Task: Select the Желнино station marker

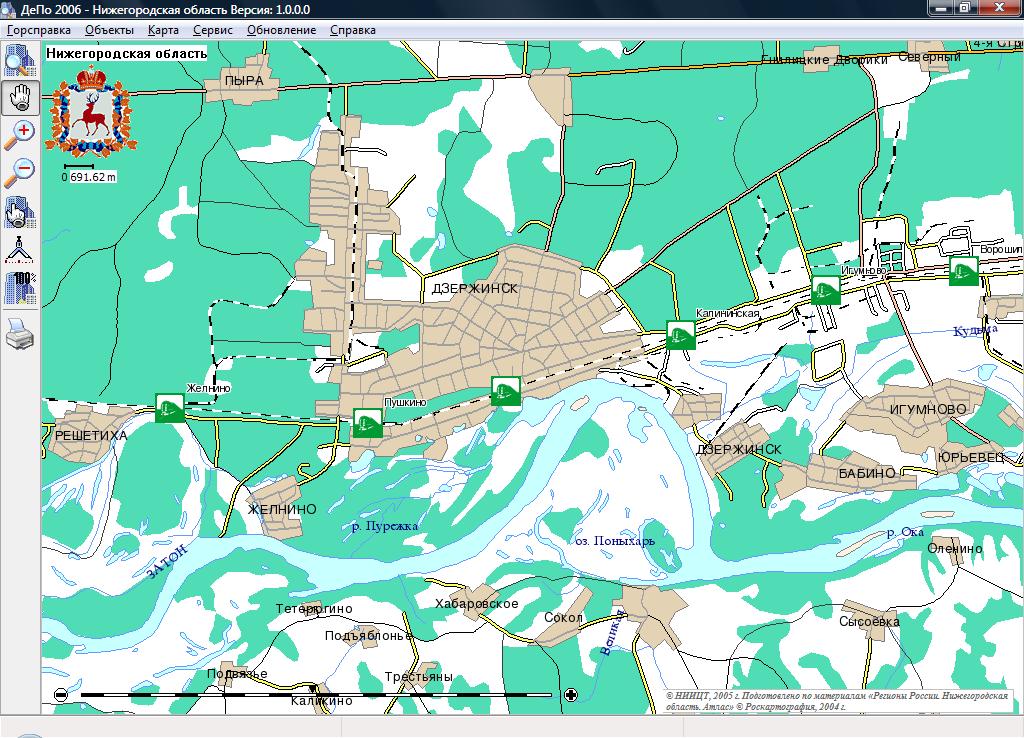Action: pos(169,408)
